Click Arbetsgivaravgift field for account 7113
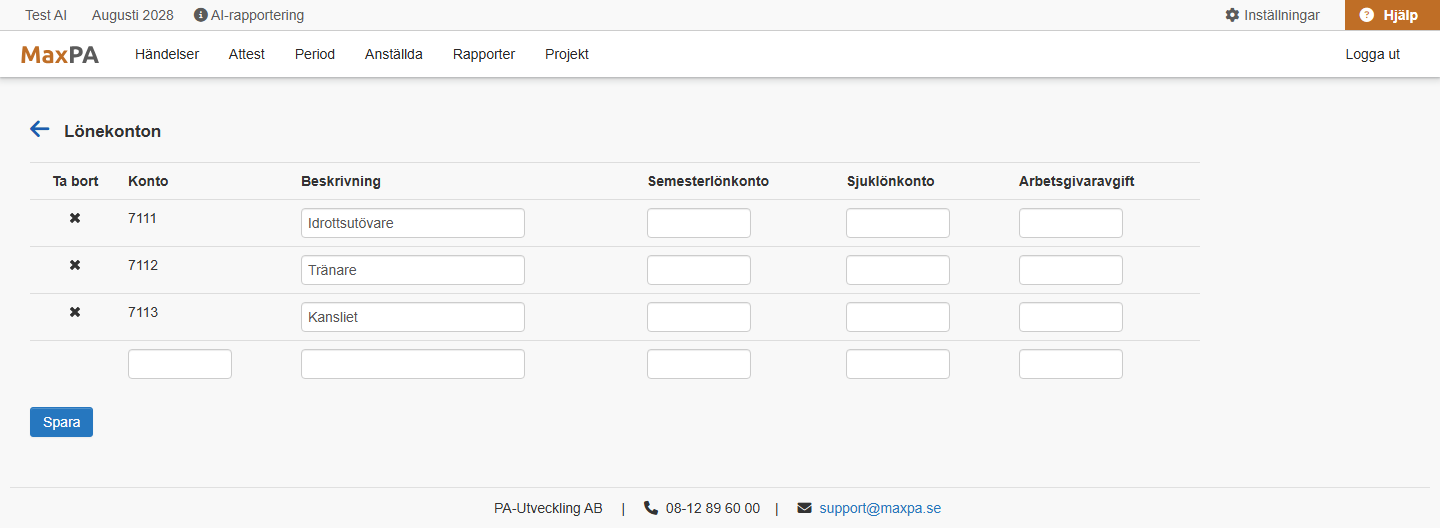 point(1071,317)
